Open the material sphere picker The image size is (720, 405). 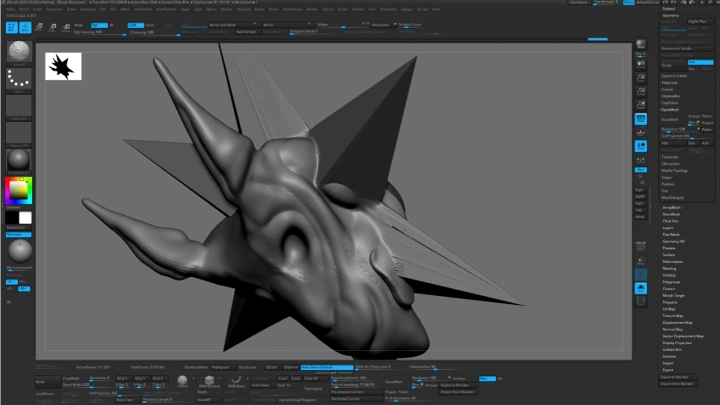19,160
